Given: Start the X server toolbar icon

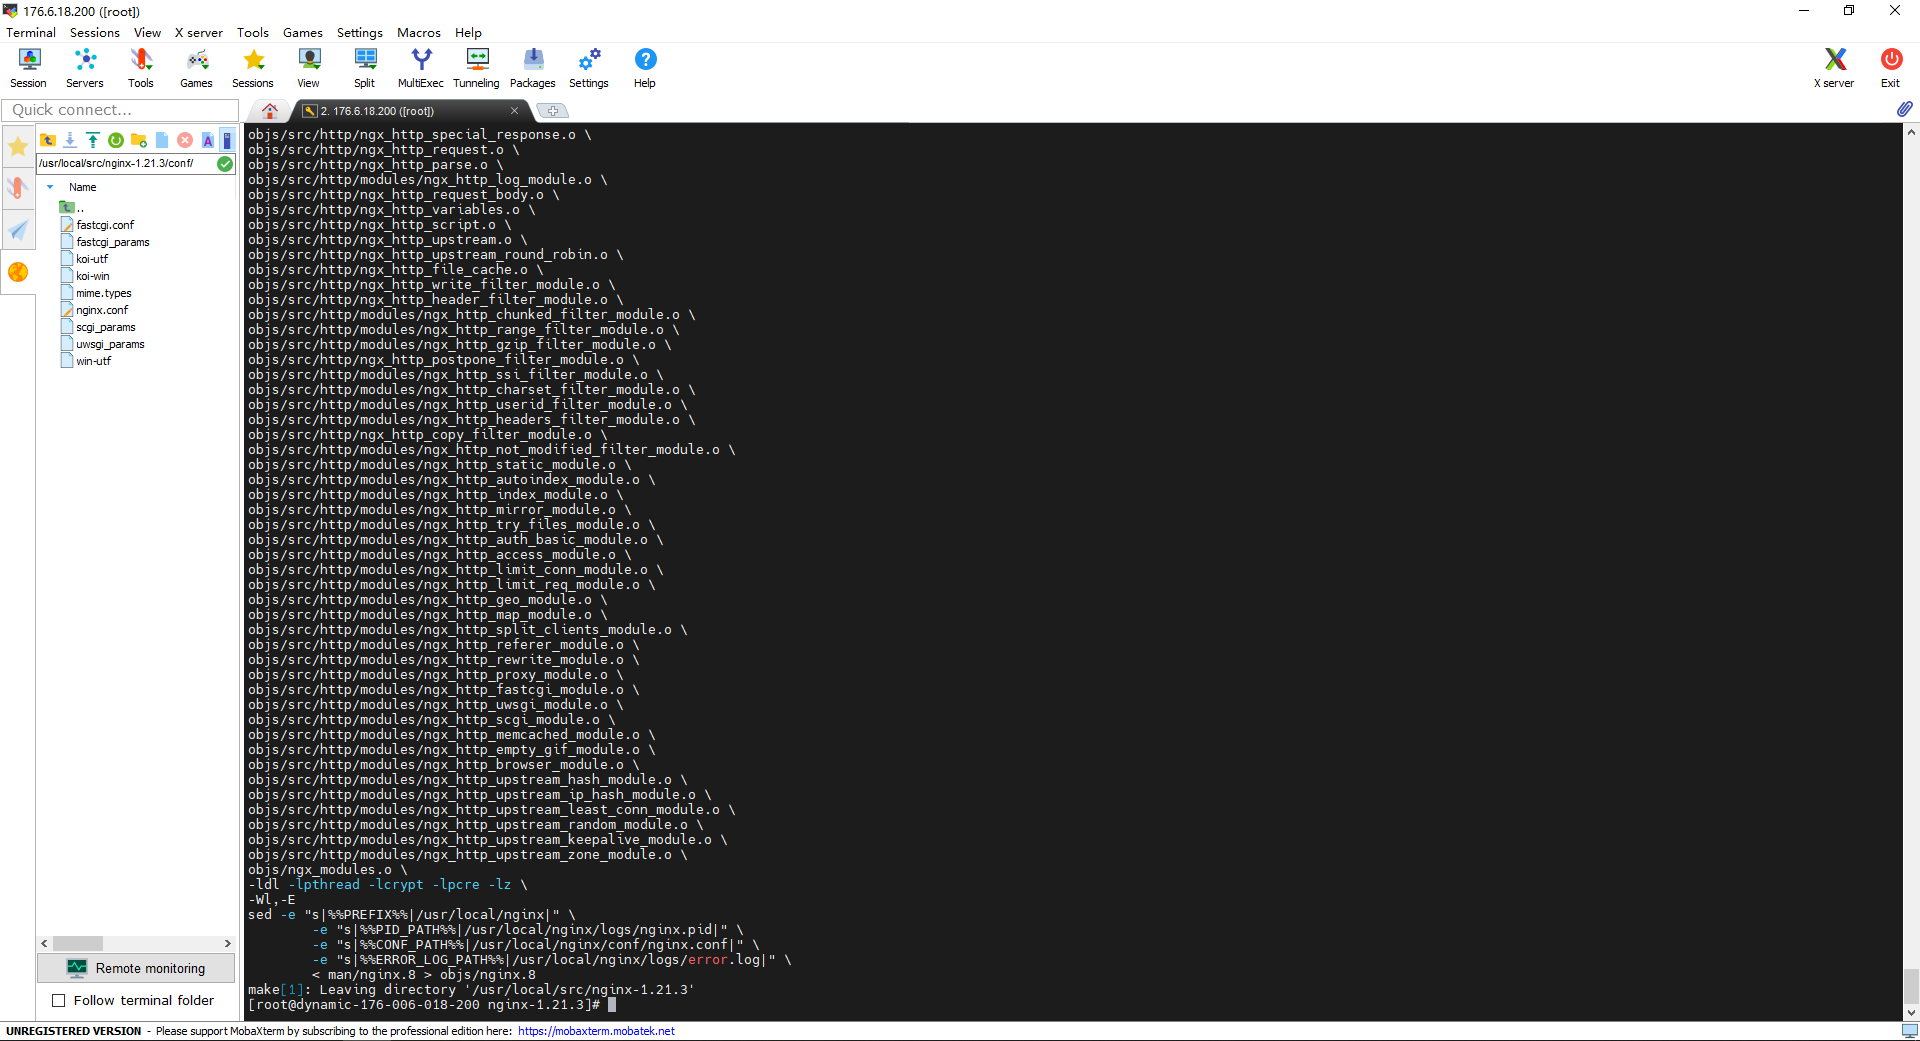Looking at the screenshot, I should 1834,68.
